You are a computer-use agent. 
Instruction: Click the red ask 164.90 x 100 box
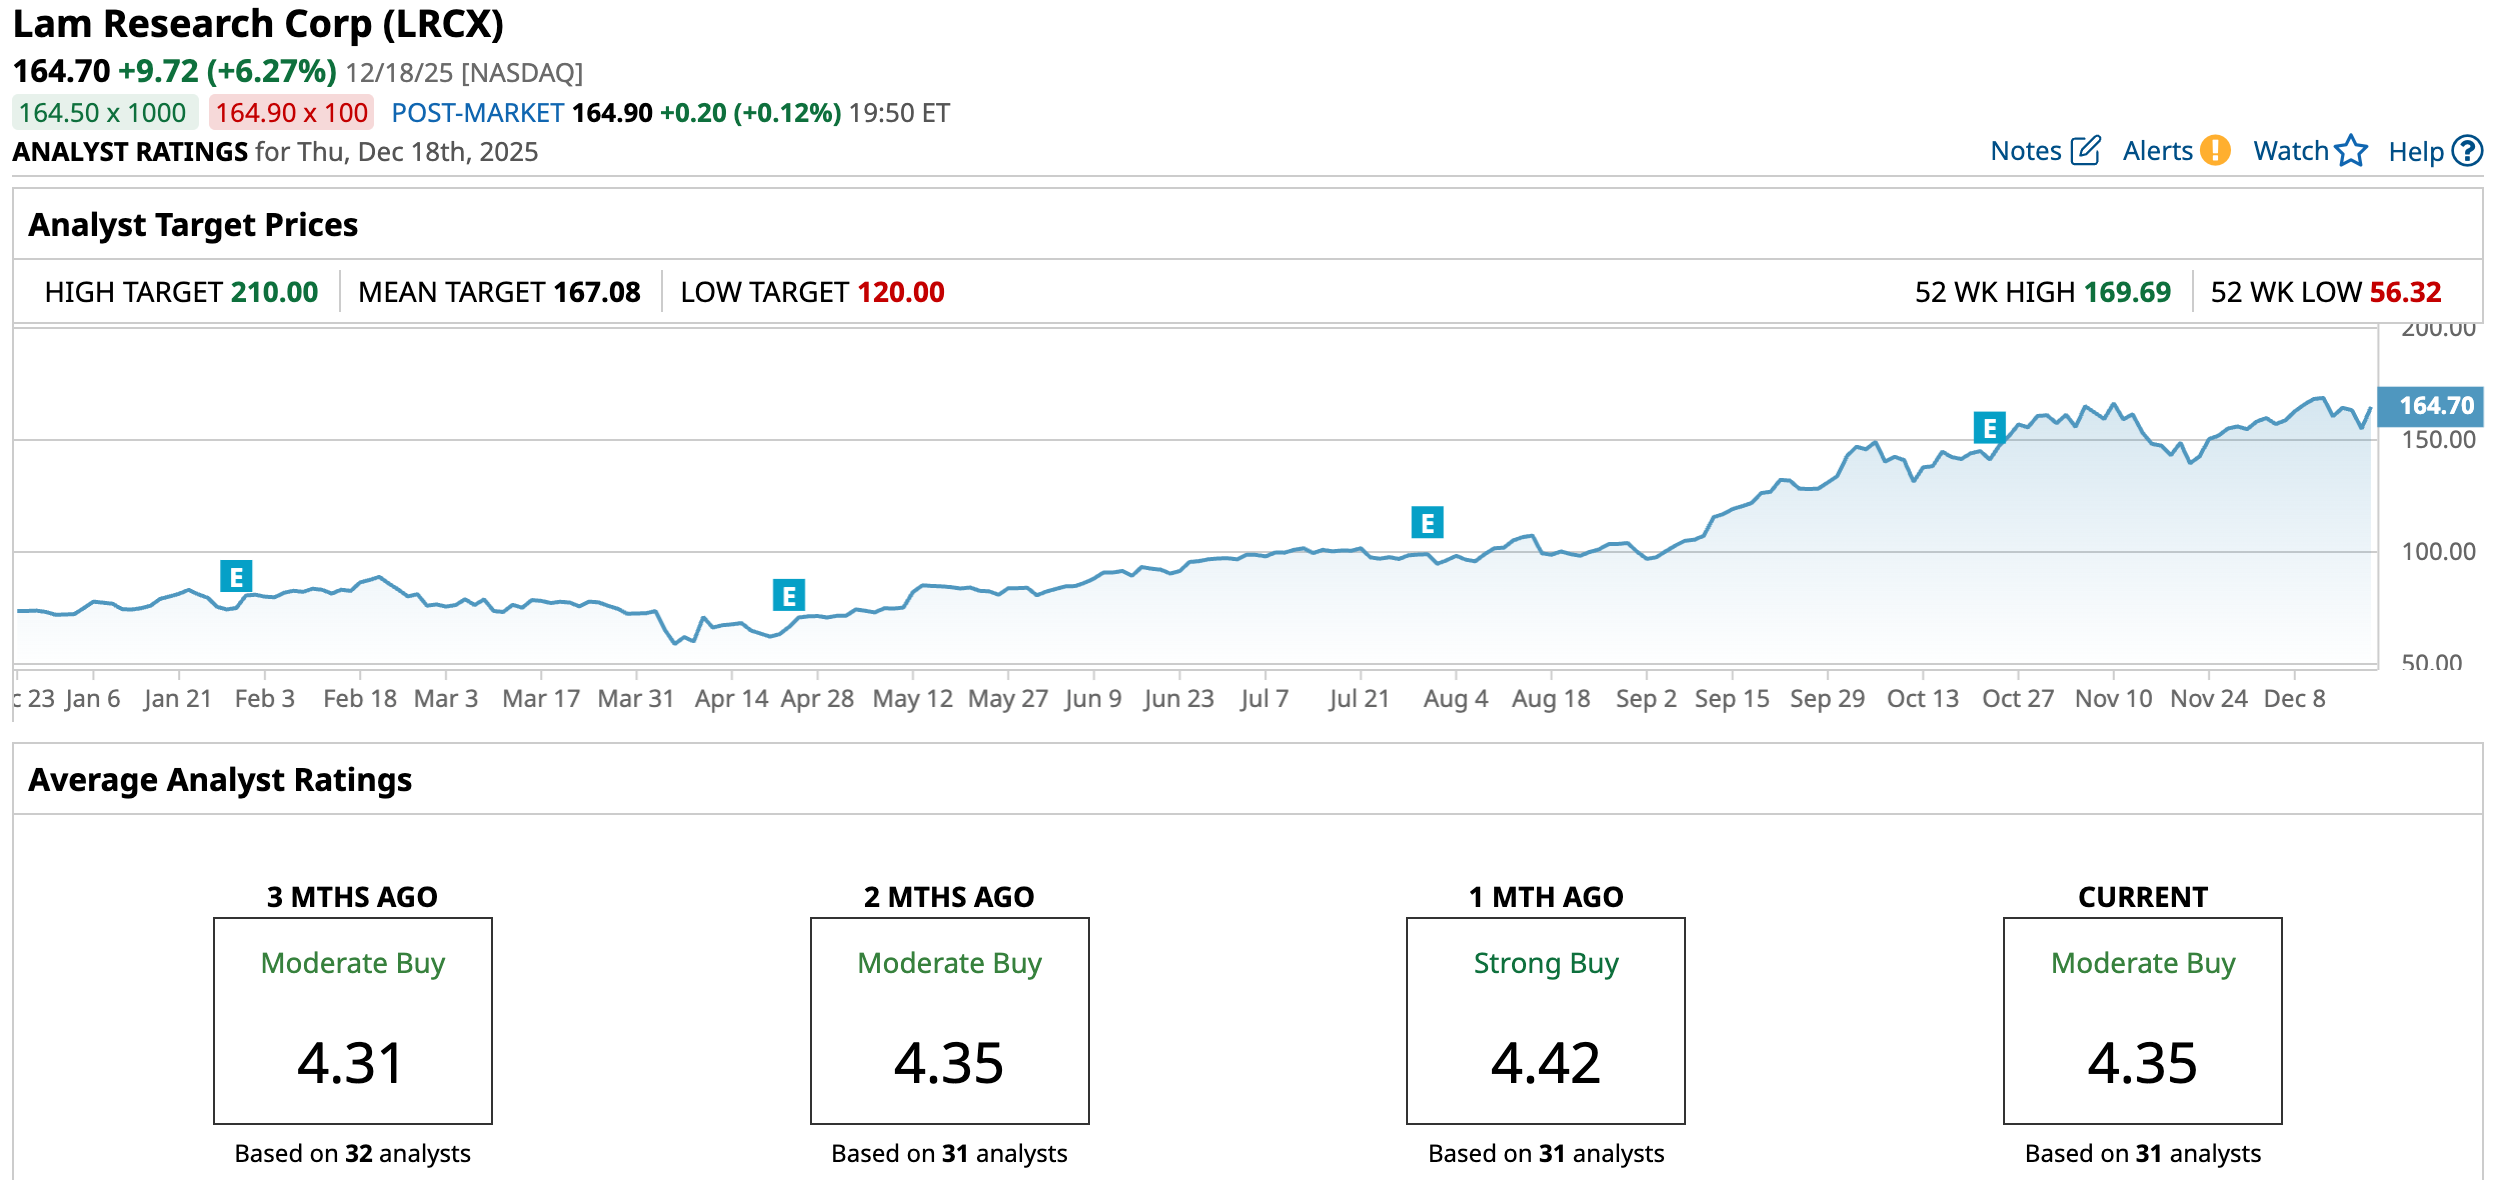click(291, 113)
